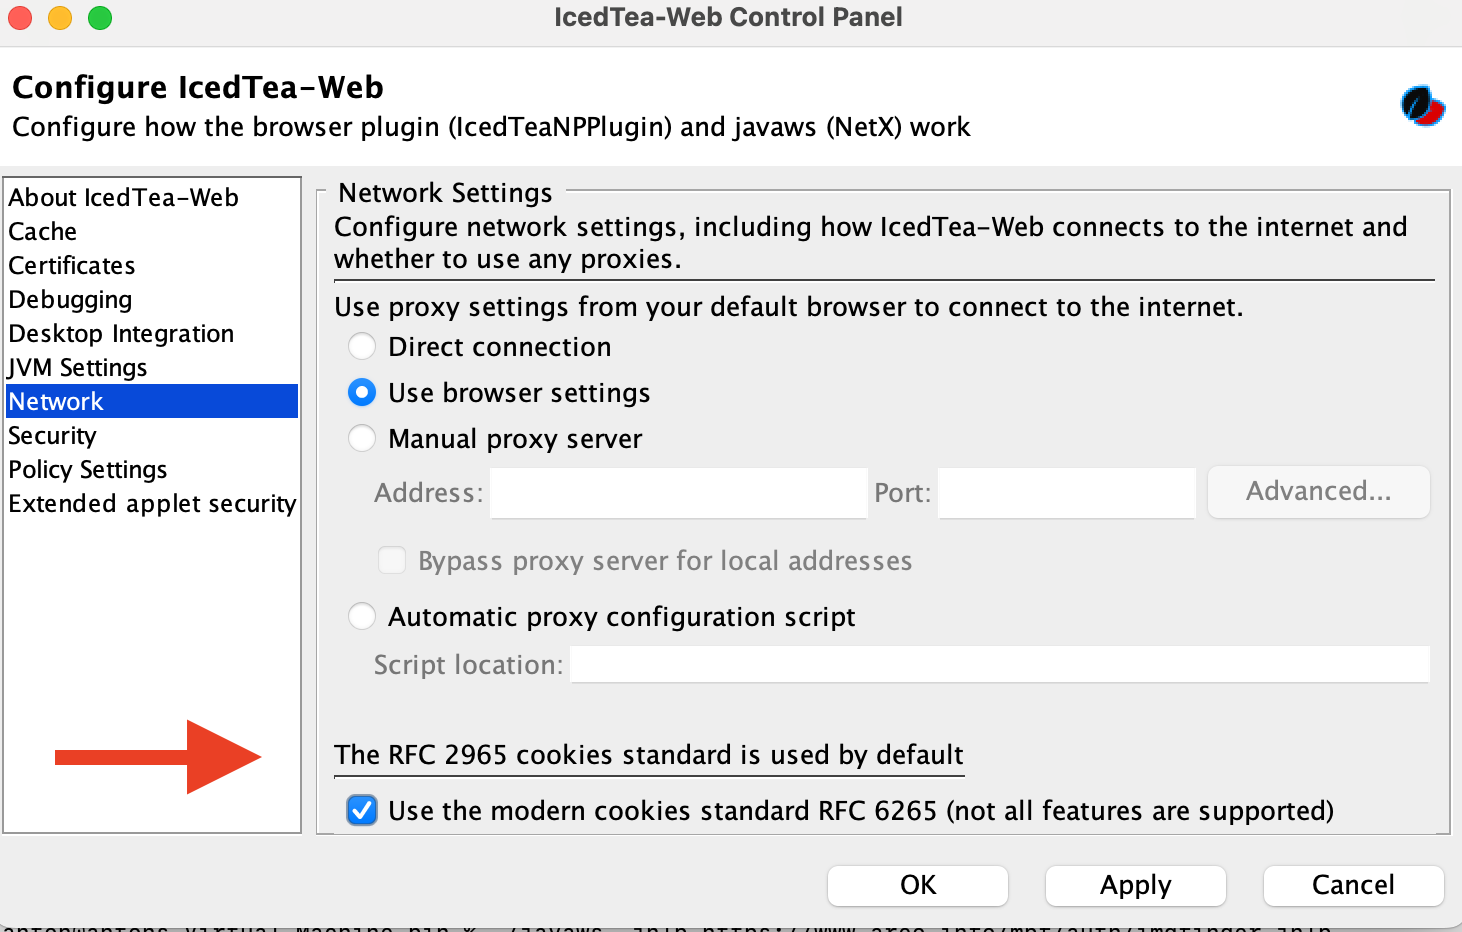
Task: Switch to the Debugging section
Action: 70,300
